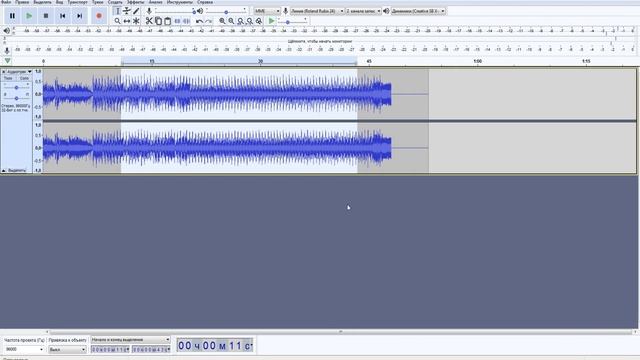Close the audio track with X

4,72
